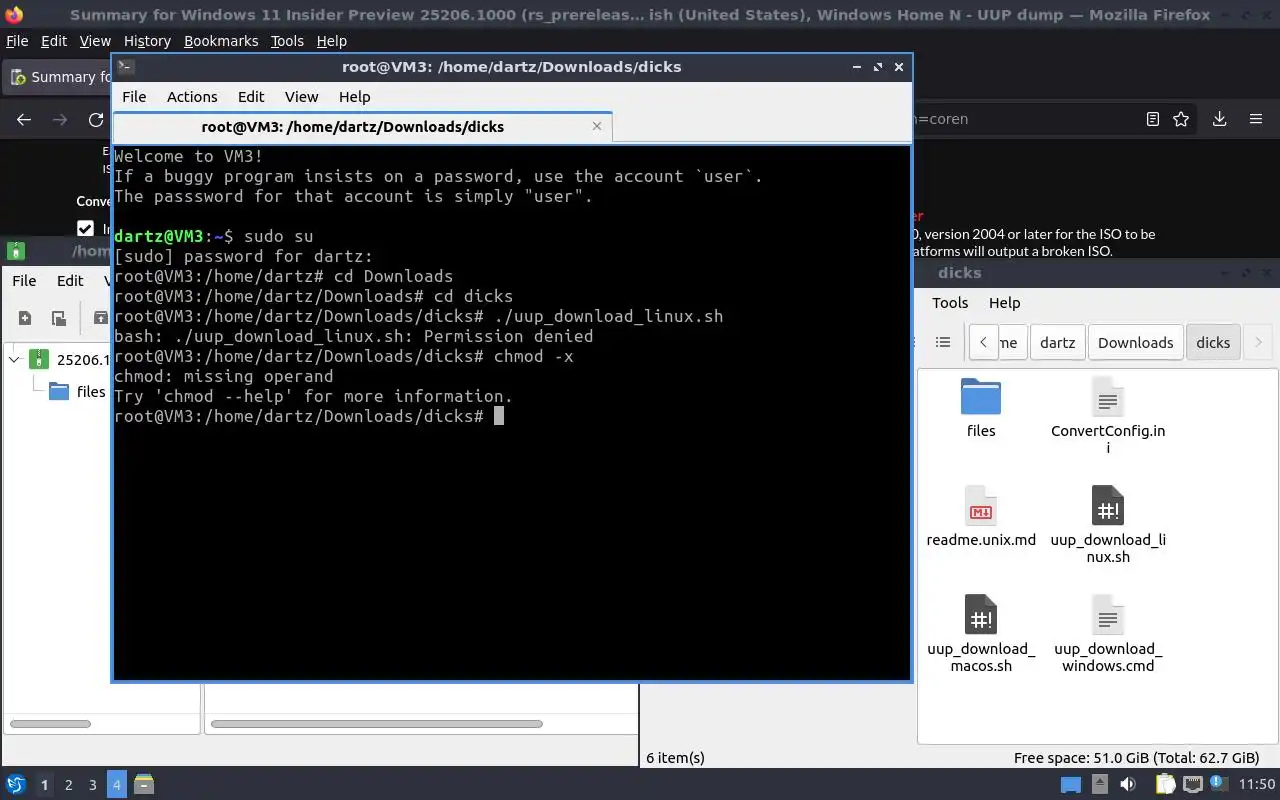Image resolution: width=1280 pixels, height=800 pixels.
Task: Open Firefox Tools menu
Action: 287,41
